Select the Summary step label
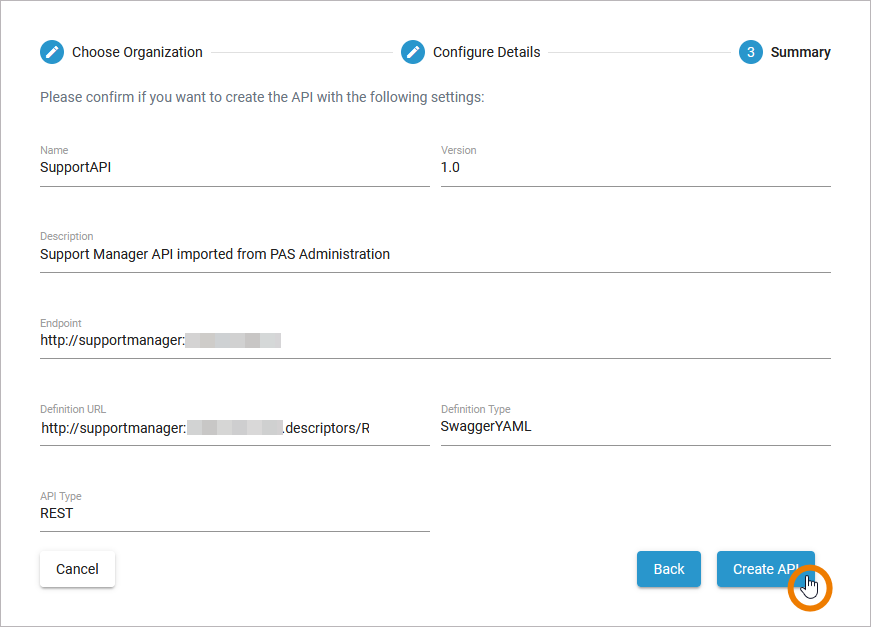The image size is (871, 627). [x=800, y=52]
